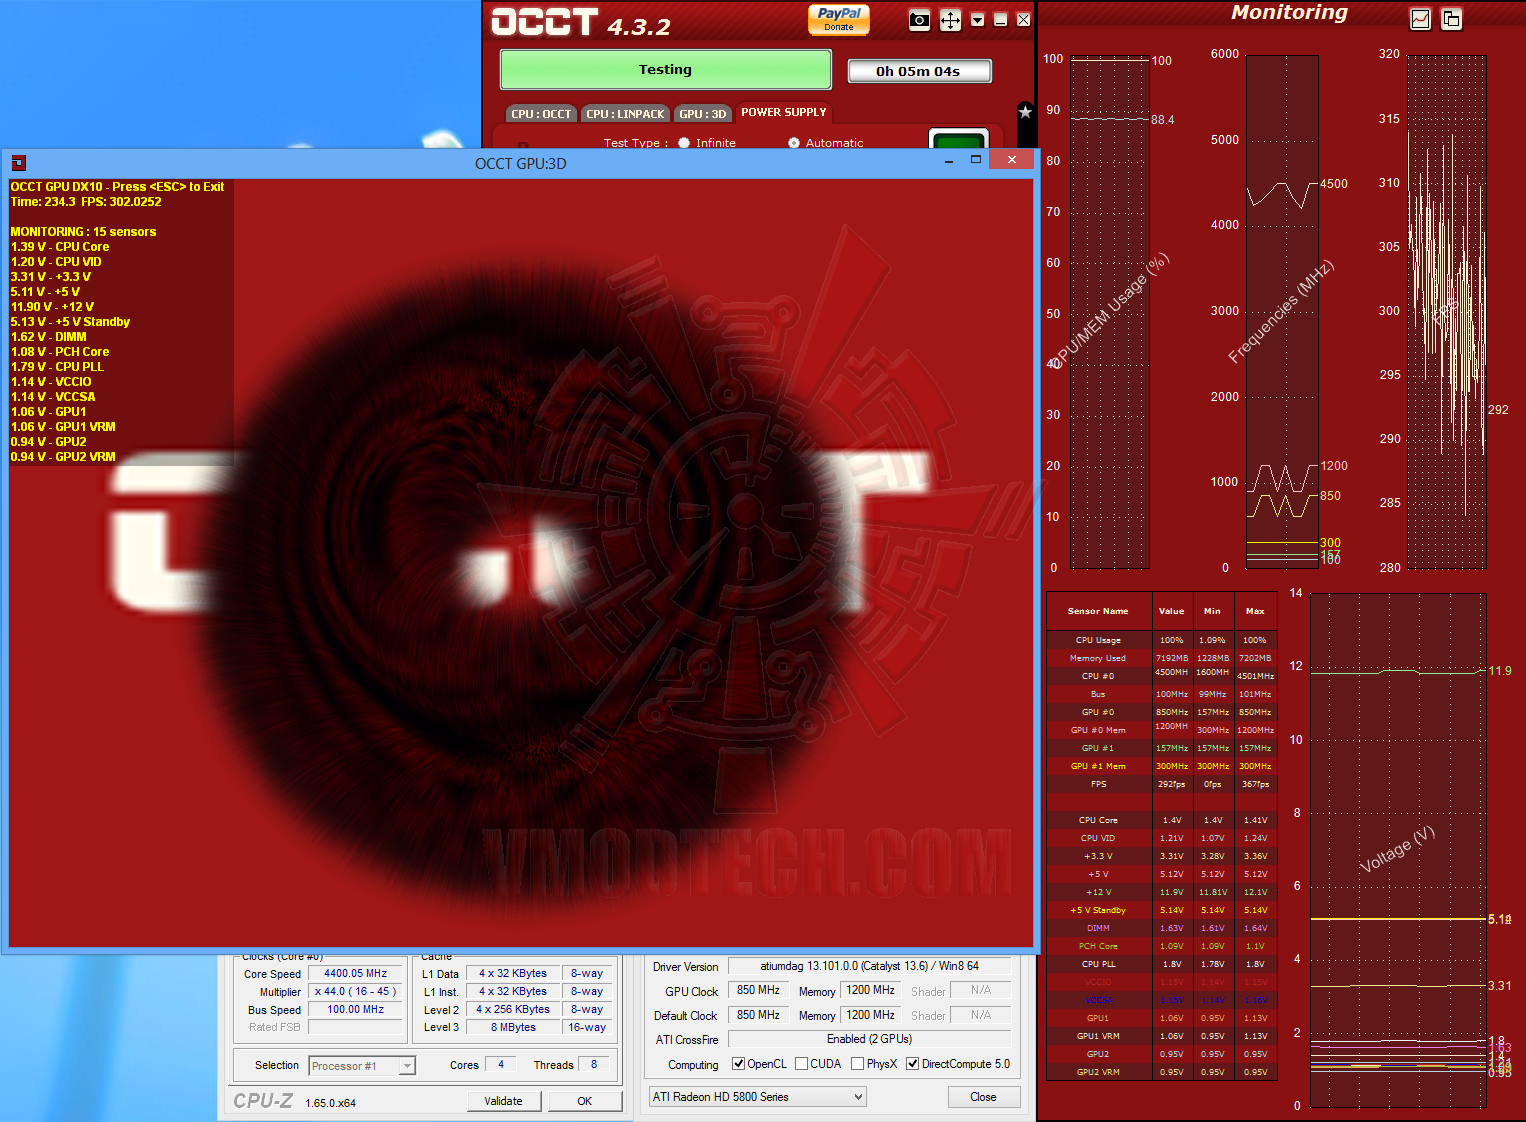Click the Driver Version field in GPU-Z

(x=870, y=966)
